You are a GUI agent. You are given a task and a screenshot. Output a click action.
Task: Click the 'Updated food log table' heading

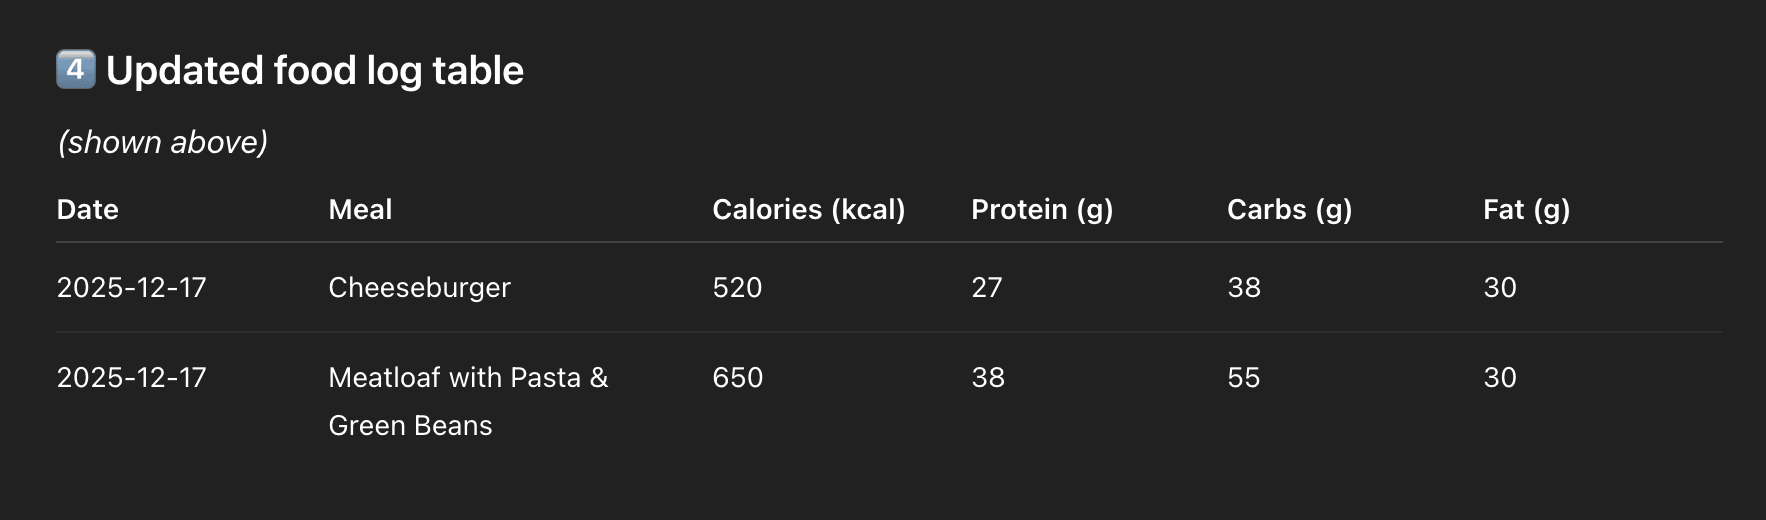(x=314, y=71)
